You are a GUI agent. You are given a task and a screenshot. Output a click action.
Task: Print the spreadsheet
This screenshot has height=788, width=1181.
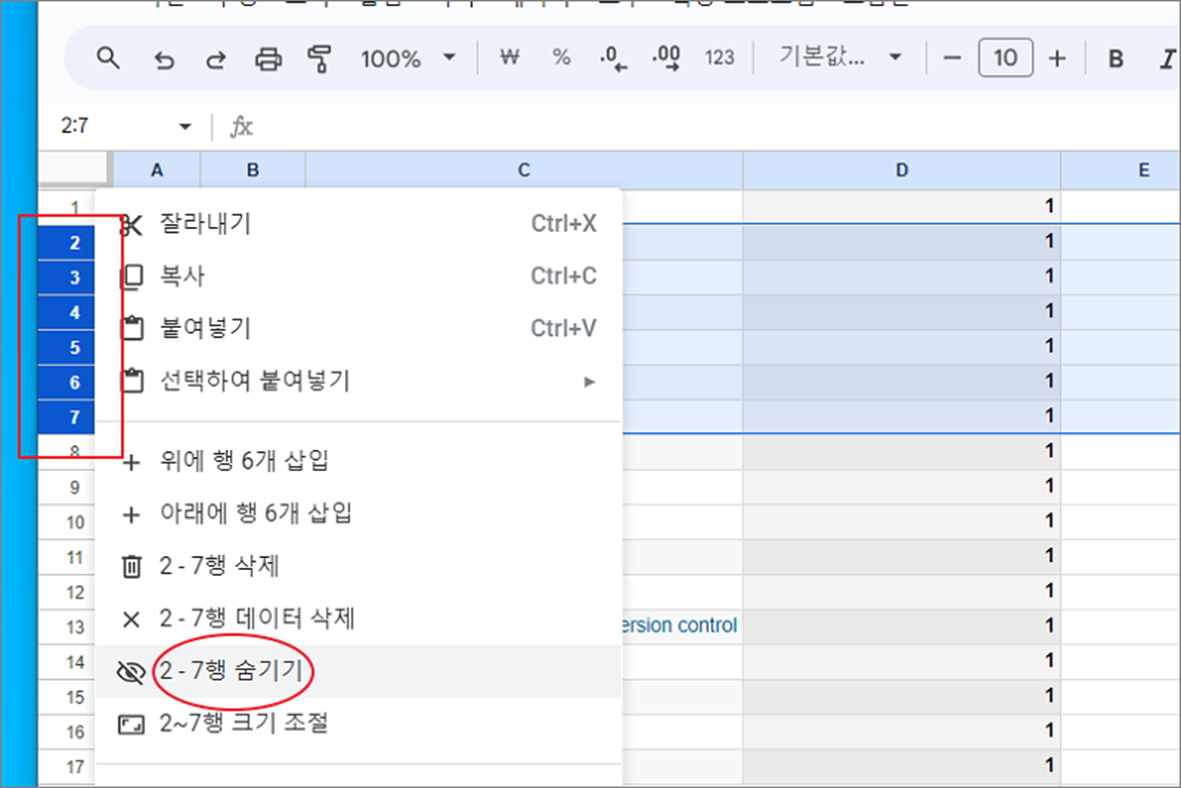click(268, 59)
